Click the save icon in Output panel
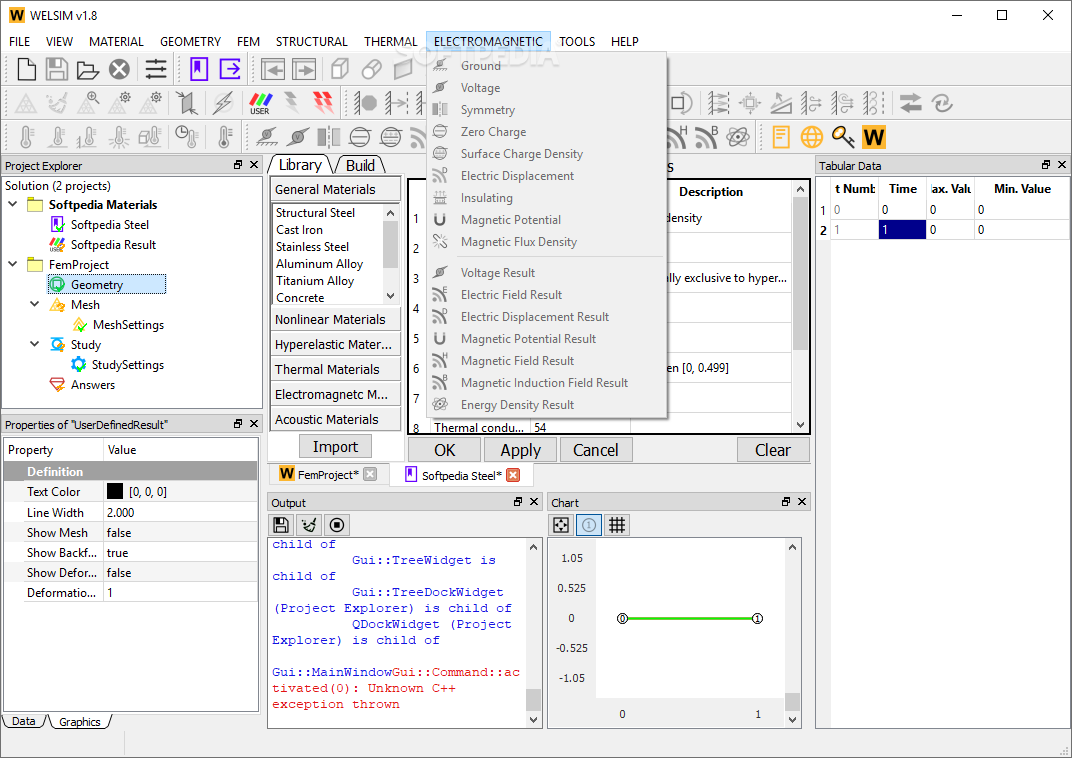 [x=280, y=525]
